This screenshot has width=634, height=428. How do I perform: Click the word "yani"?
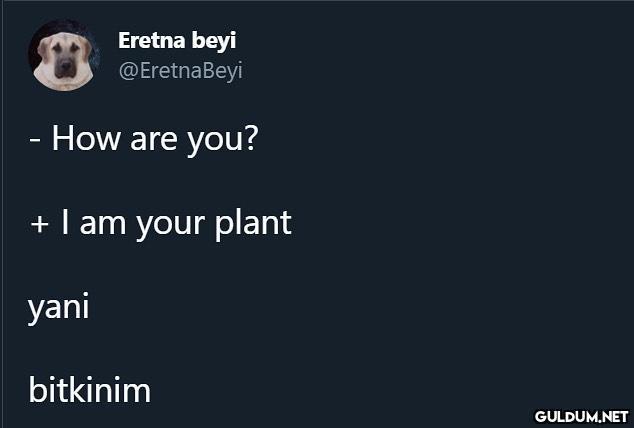[59, 306]
